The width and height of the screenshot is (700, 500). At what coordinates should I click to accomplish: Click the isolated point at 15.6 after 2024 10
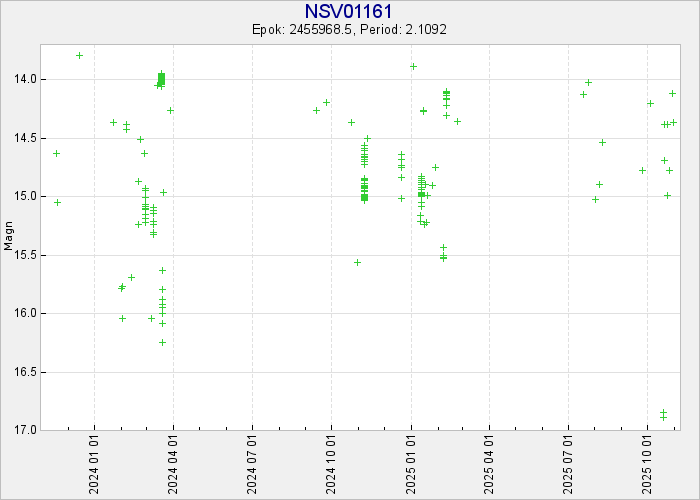coord(357,262)
